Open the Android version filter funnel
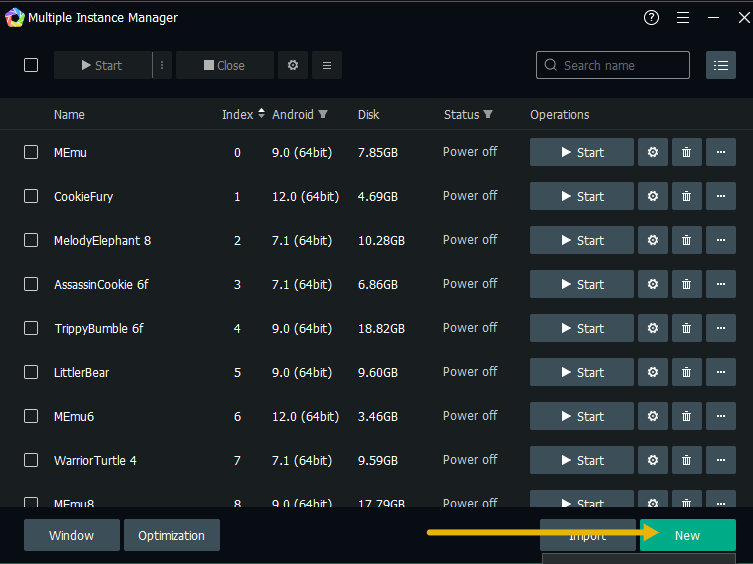The width and height of the screenshot is (753, 564). tap(323, 114)
